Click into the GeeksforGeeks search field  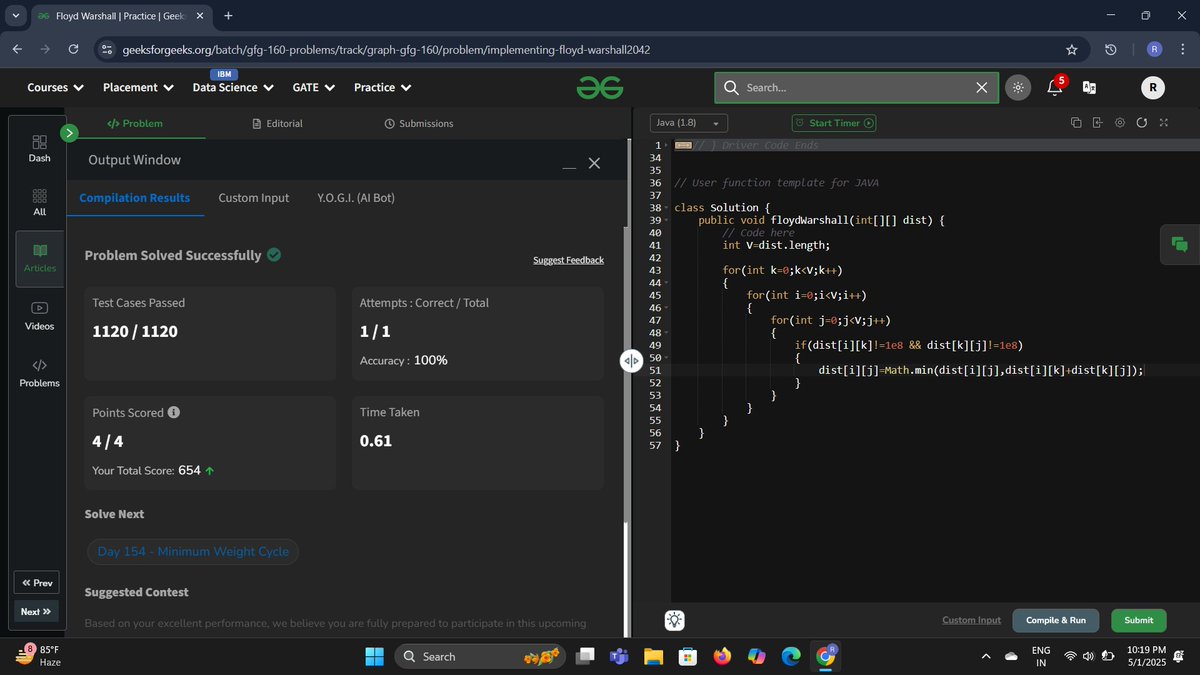pos(855,87)
